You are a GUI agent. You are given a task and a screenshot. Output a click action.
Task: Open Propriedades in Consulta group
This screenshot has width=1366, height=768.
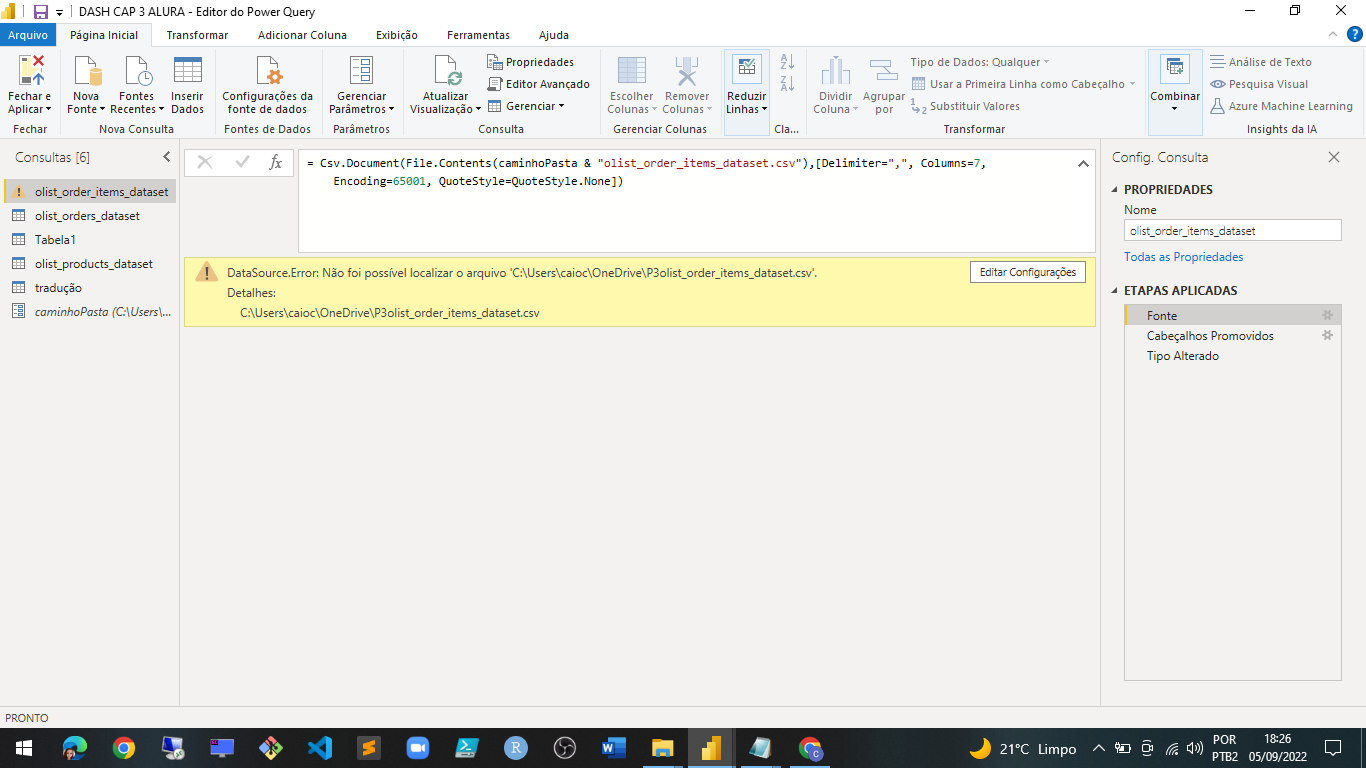[x=531, y=62]
